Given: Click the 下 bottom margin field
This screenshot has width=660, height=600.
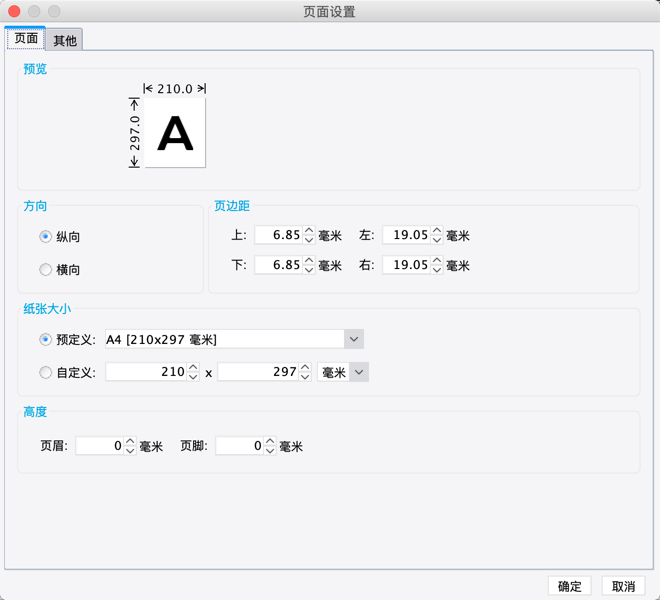Looking at the screenshot, I should [x=278, y=265].
